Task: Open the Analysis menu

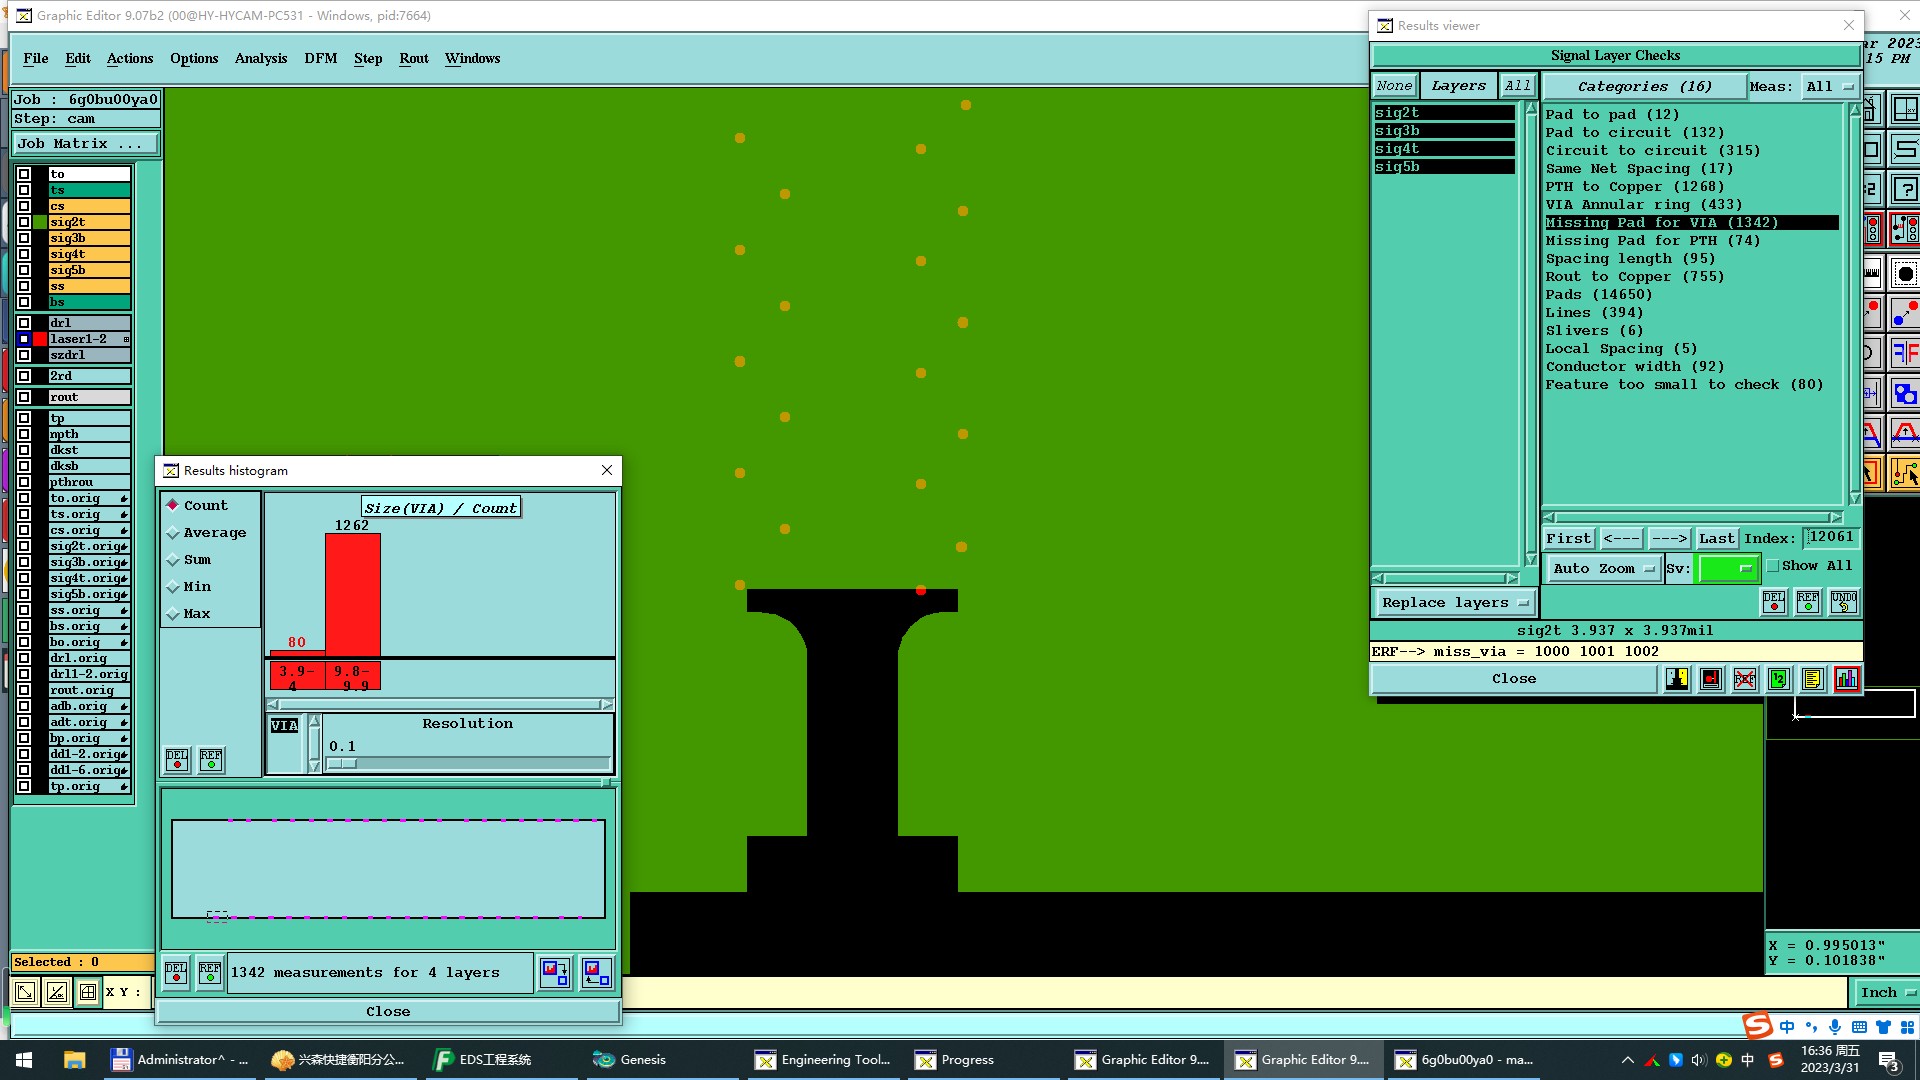Action: (260, 58)
